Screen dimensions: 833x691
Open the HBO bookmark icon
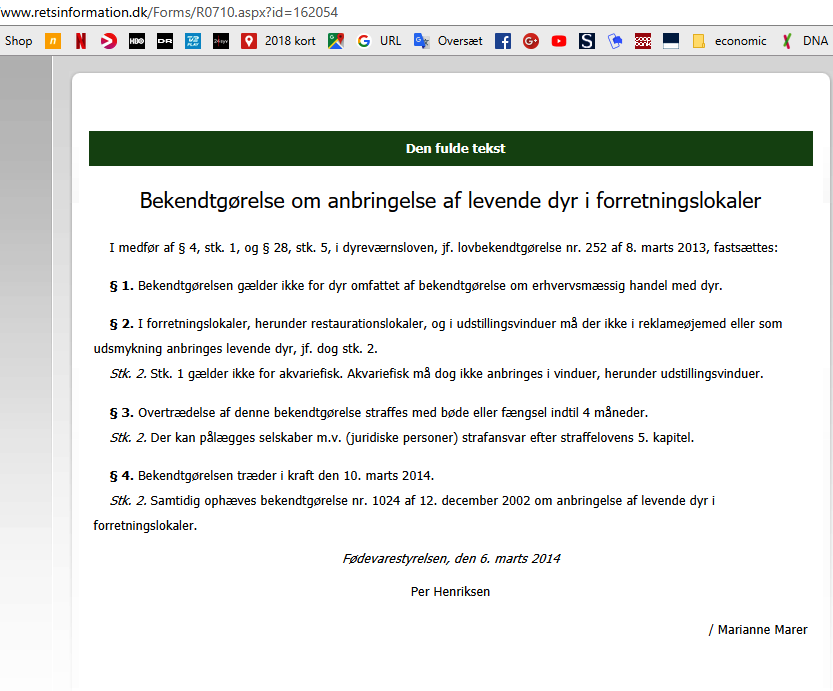(137, 41)
